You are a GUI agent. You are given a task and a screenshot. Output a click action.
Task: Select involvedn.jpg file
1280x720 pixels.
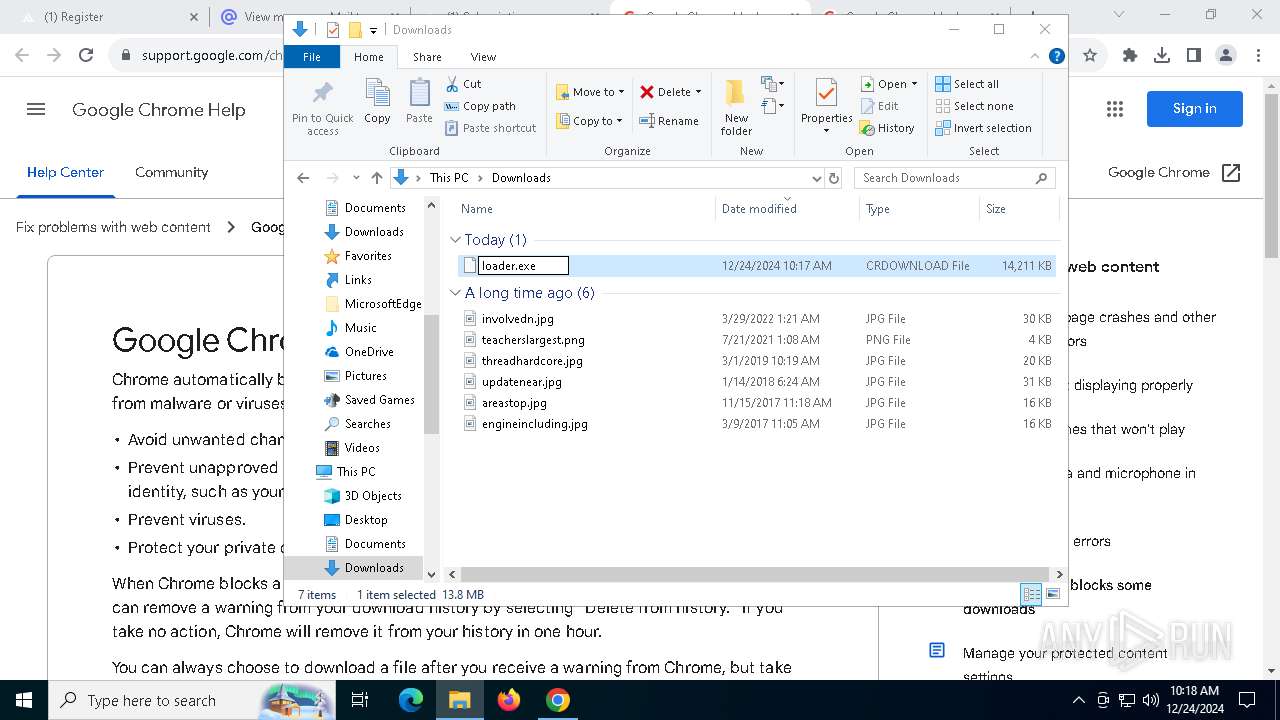518,319
